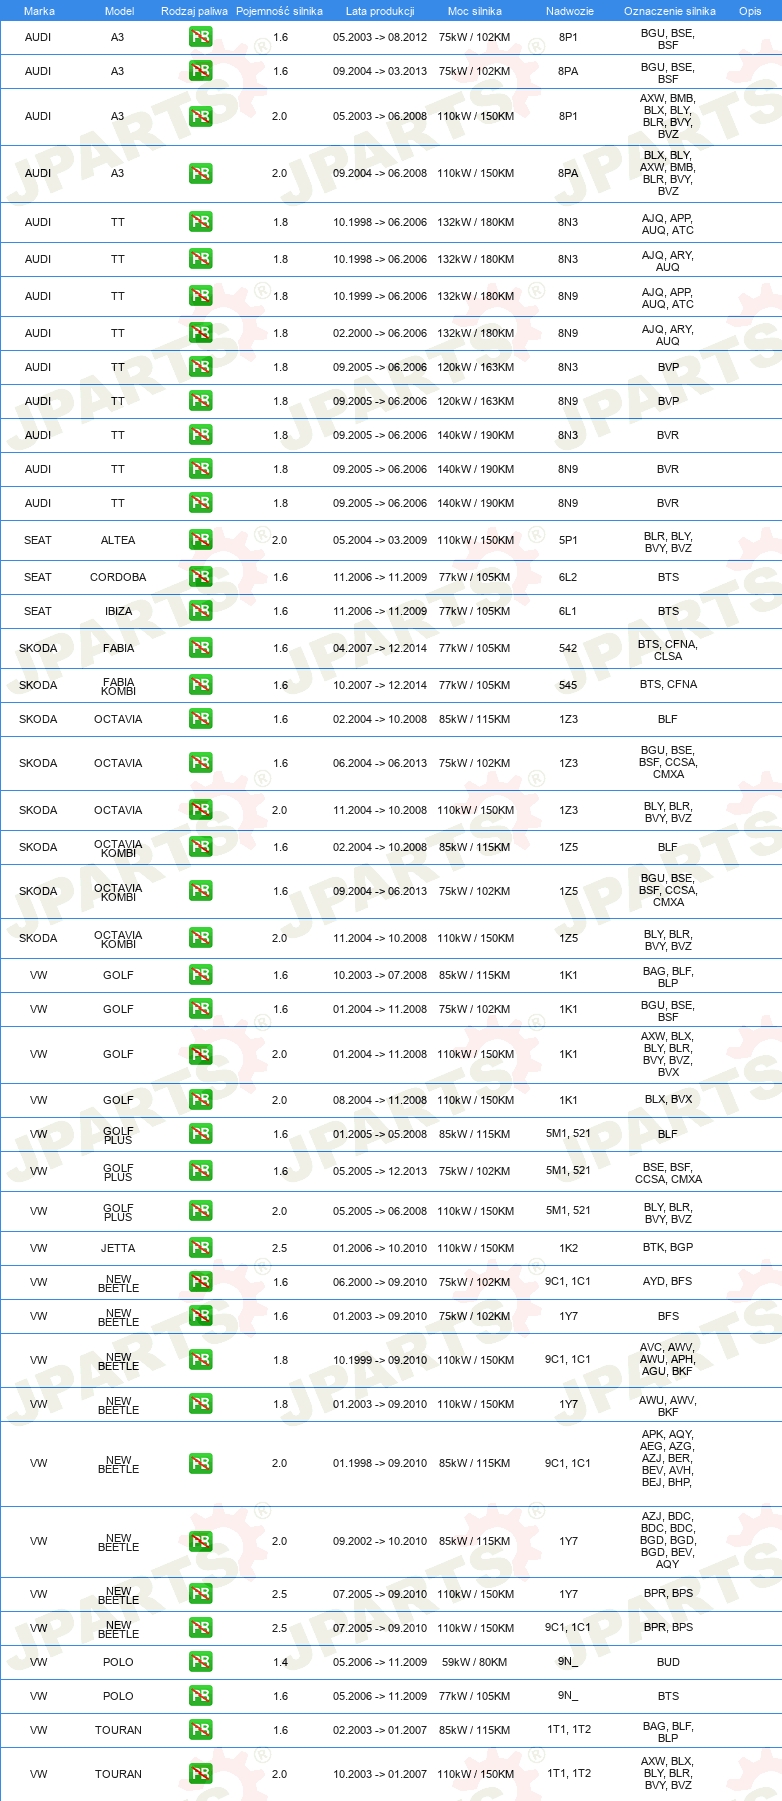
Task: Click the 542 body code cell
Action: click(x=568, y=648)
